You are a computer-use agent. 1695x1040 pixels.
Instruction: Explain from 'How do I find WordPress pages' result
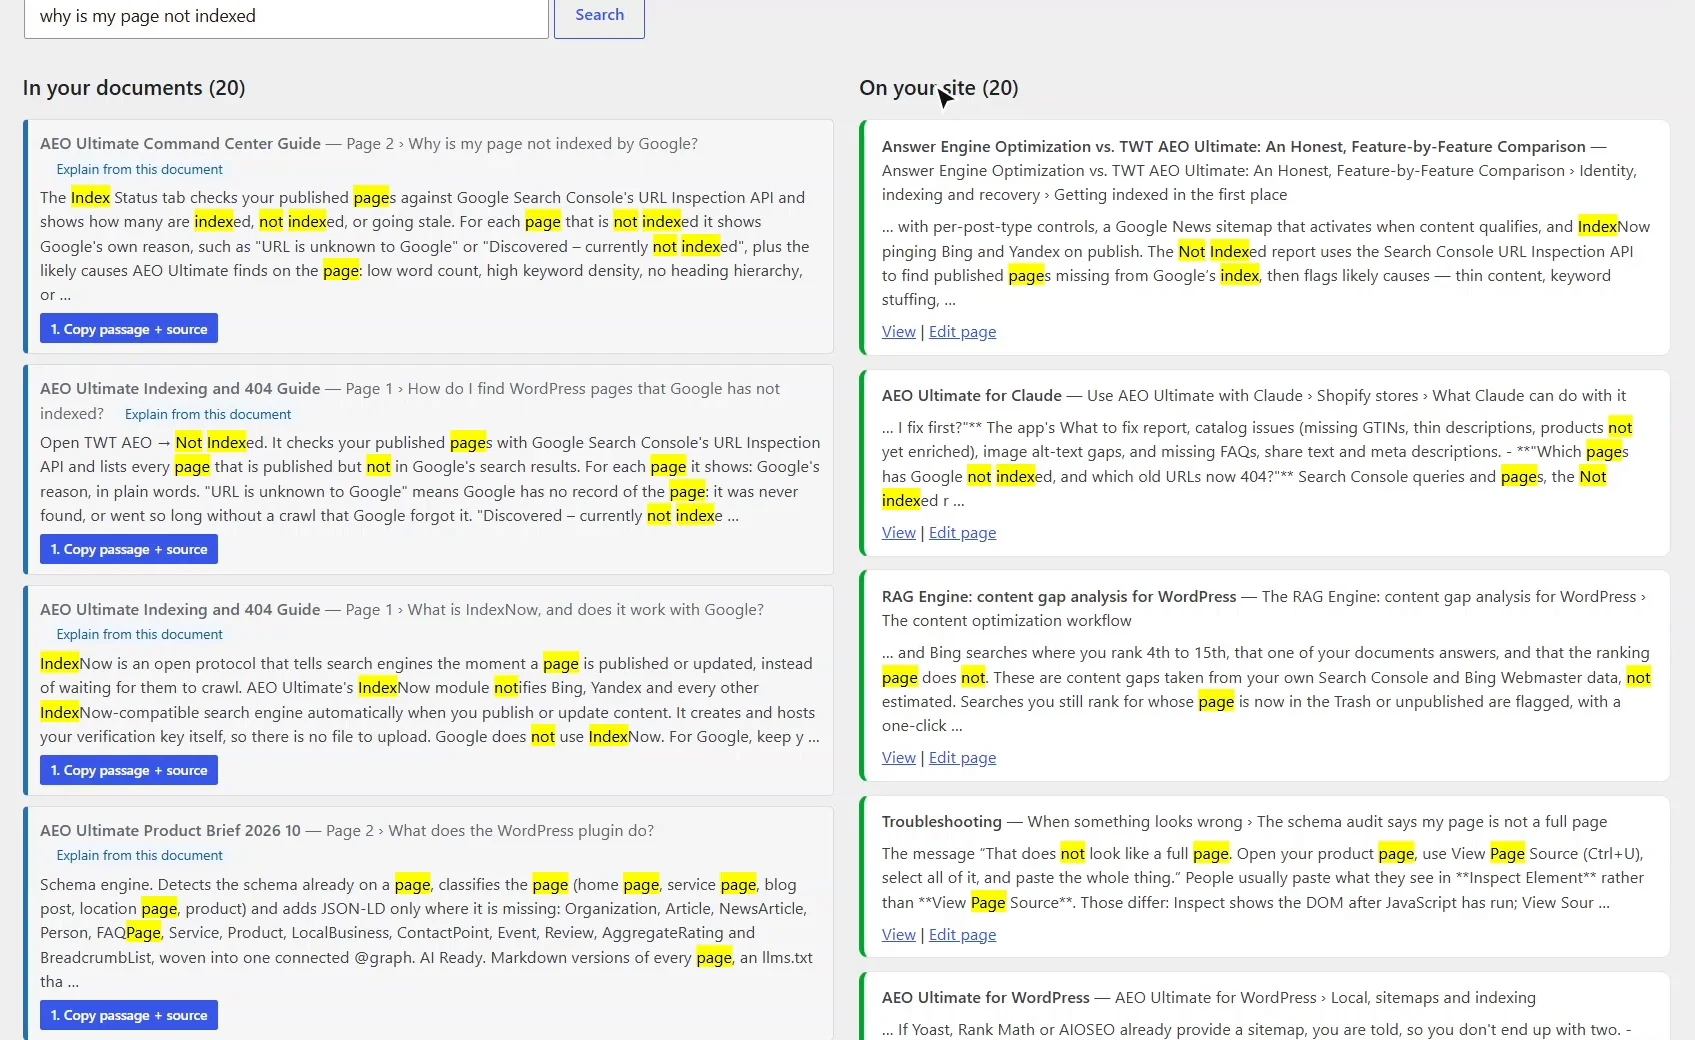[x=208, y=415]
